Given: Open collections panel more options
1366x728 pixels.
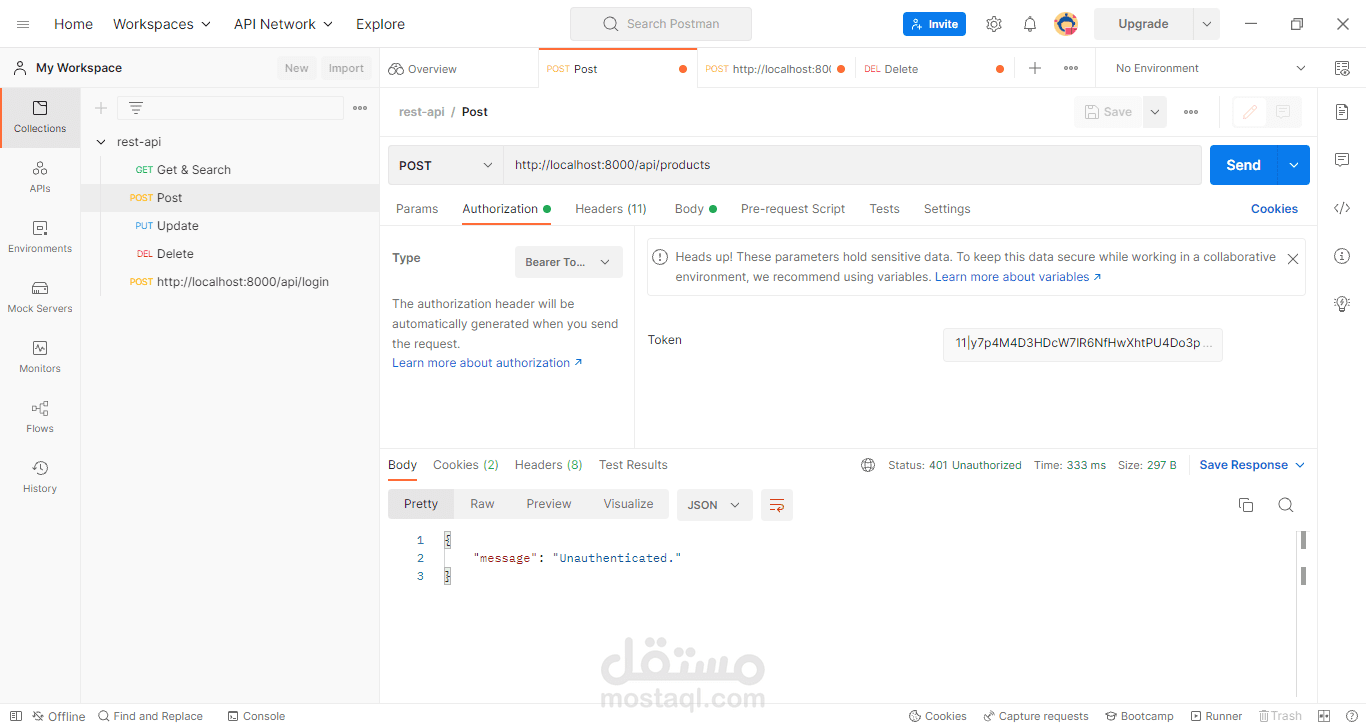Looking at the screenshot, I should point(360,108).
